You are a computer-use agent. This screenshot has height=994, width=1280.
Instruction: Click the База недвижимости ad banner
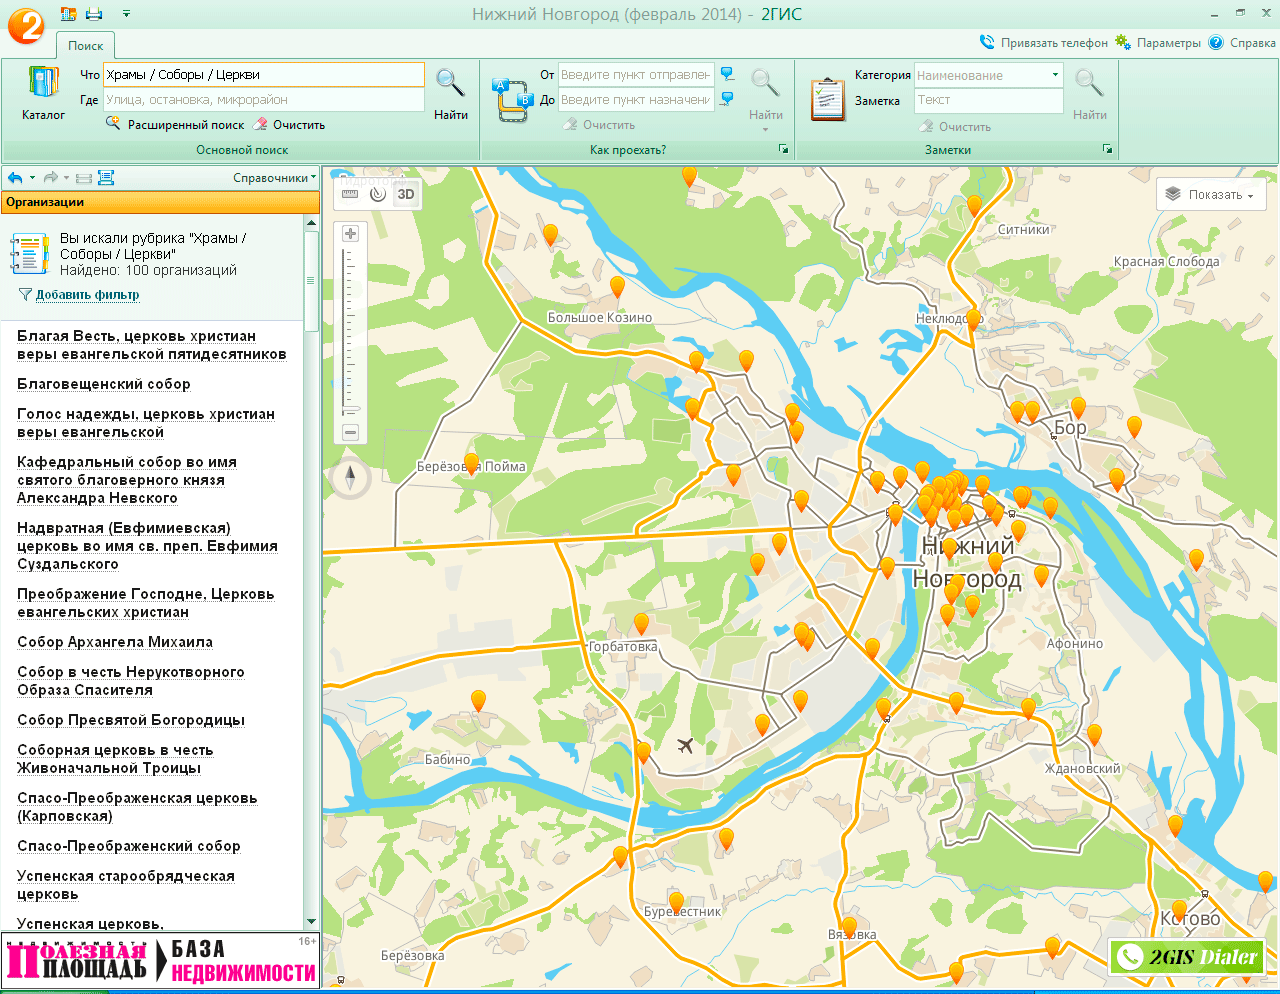pos(160,961)
